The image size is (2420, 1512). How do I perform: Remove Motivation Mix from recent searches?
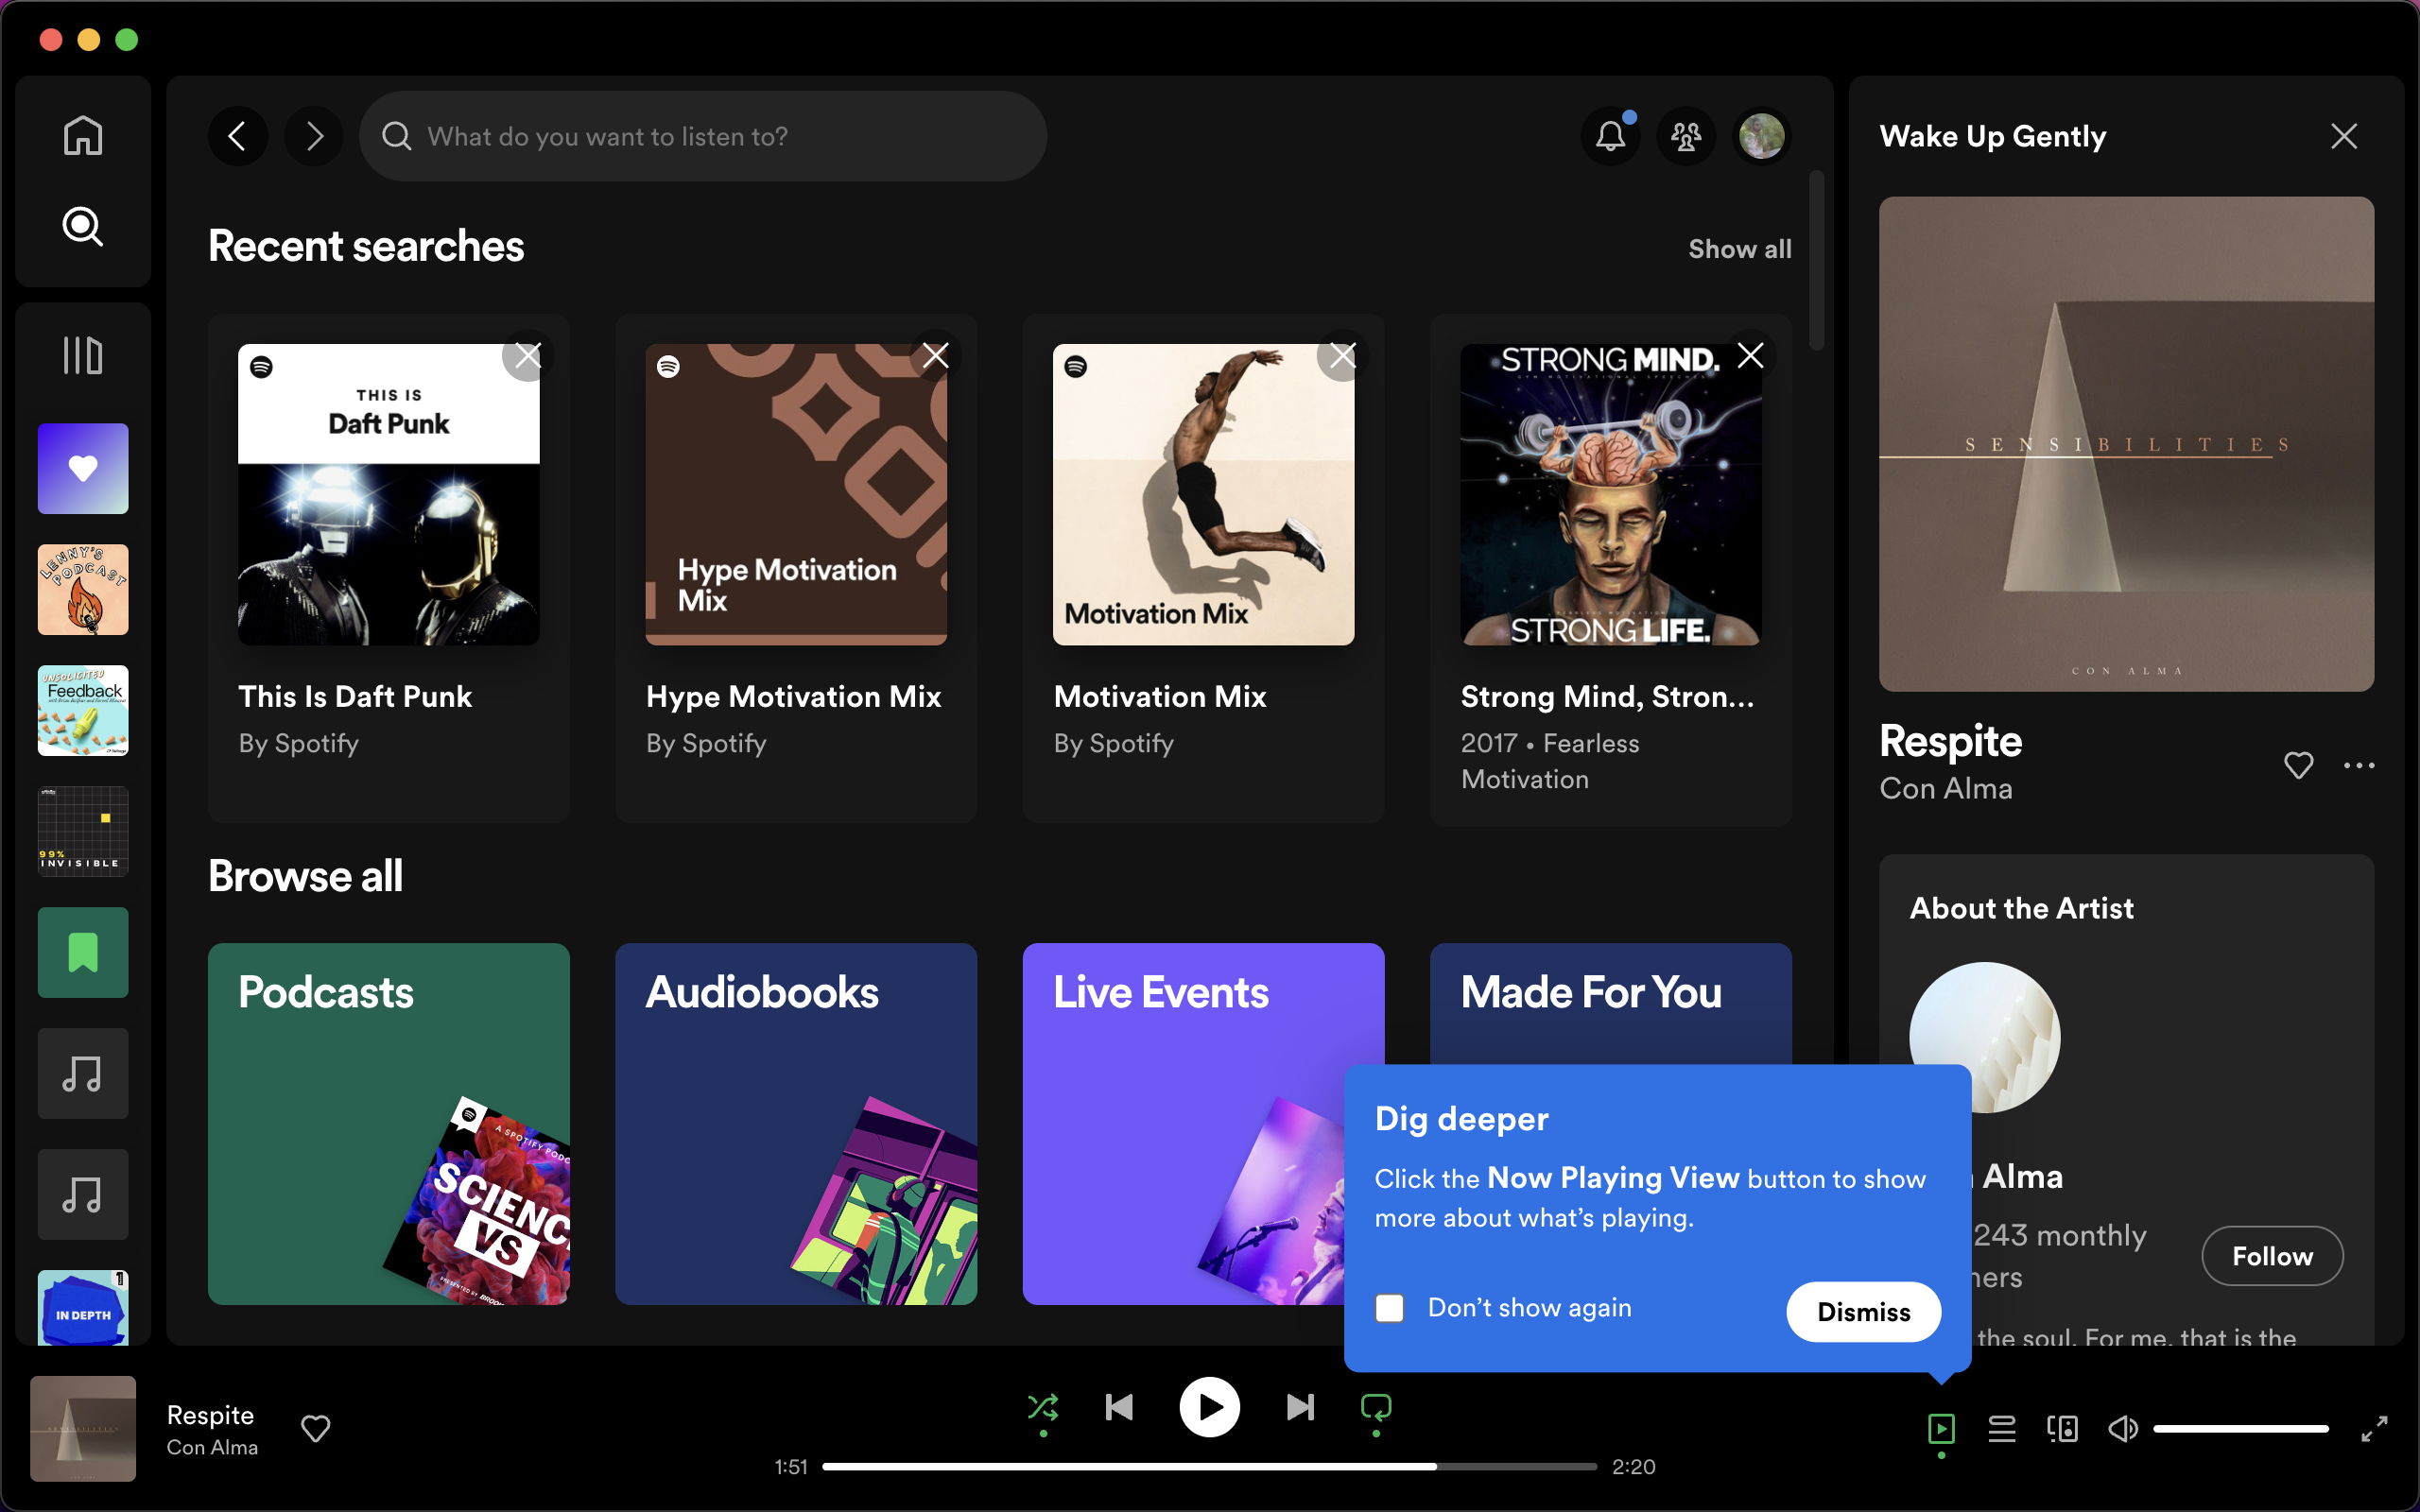pos(1343,355)
